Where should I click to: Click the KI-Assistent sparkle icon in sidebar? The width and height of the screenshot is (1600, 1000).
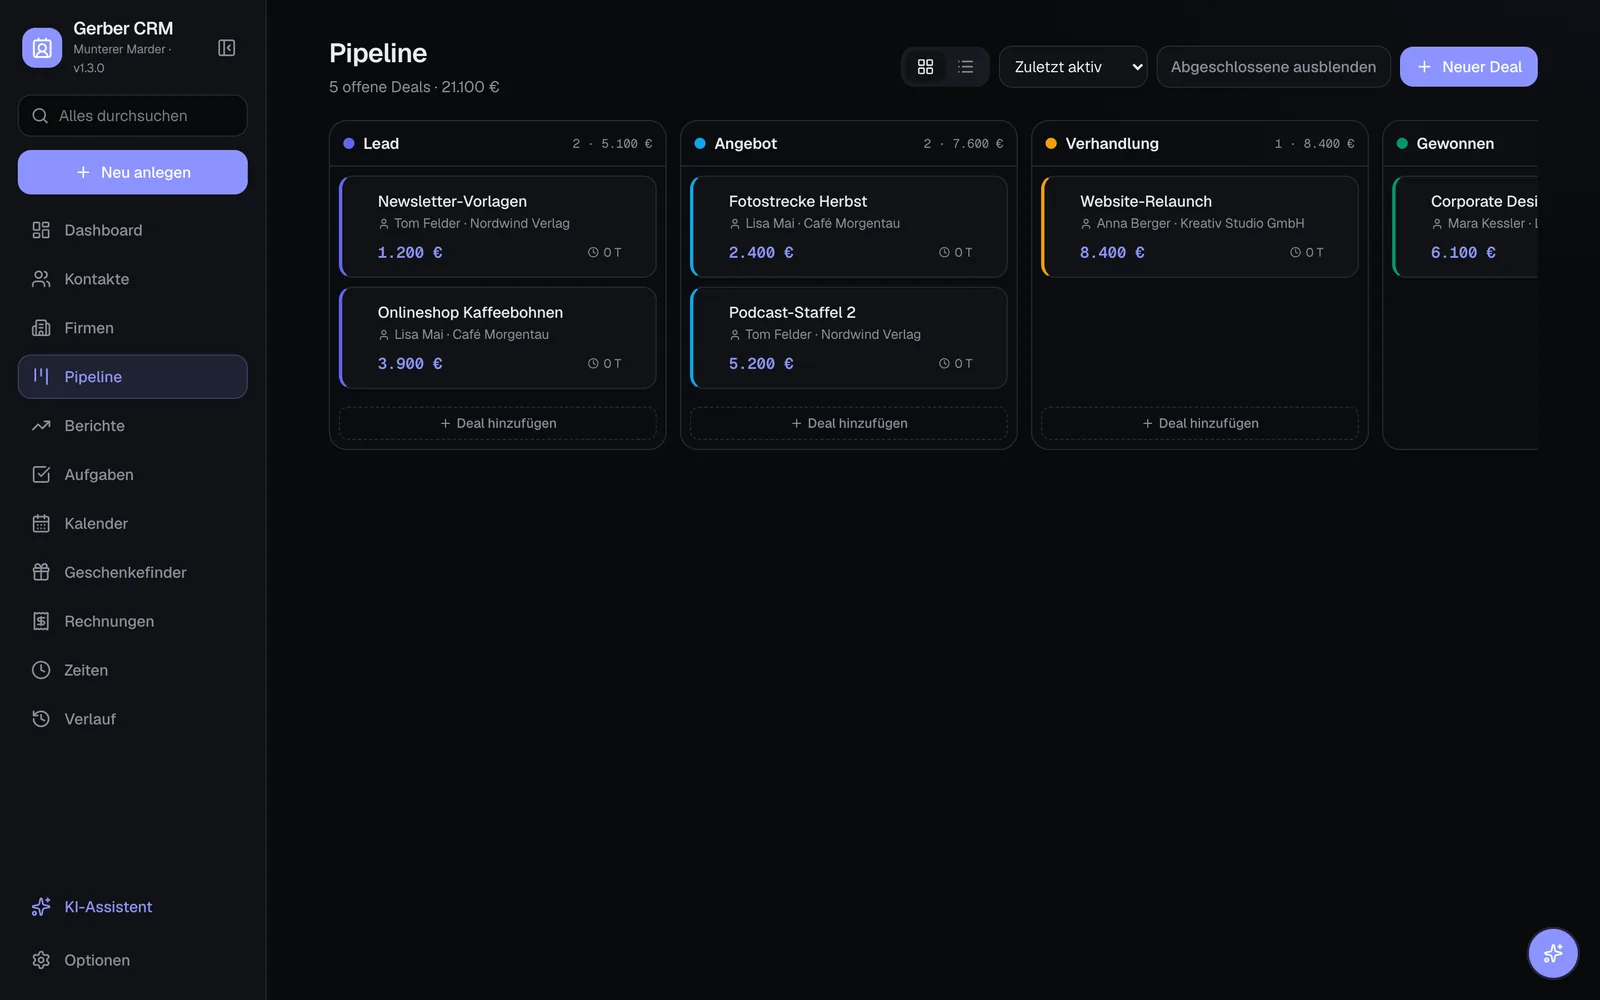tap(41, 907)
